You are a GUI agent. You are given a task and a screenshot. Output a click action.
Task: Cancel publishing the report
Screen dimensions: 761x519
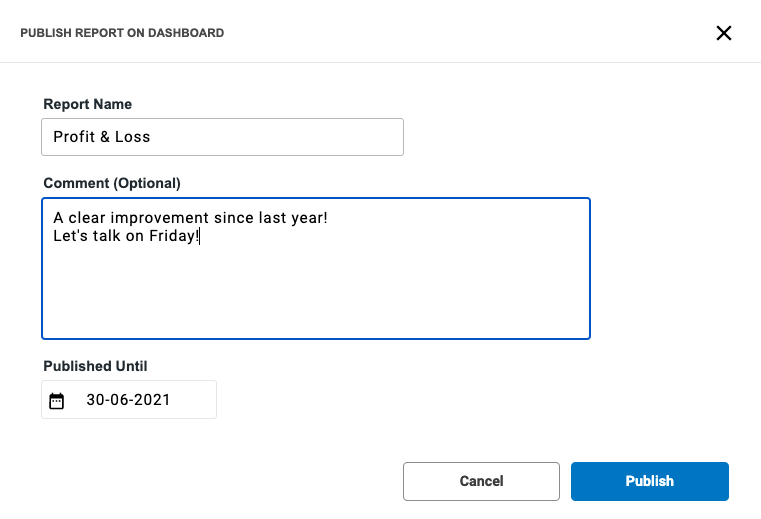(481, 481)
